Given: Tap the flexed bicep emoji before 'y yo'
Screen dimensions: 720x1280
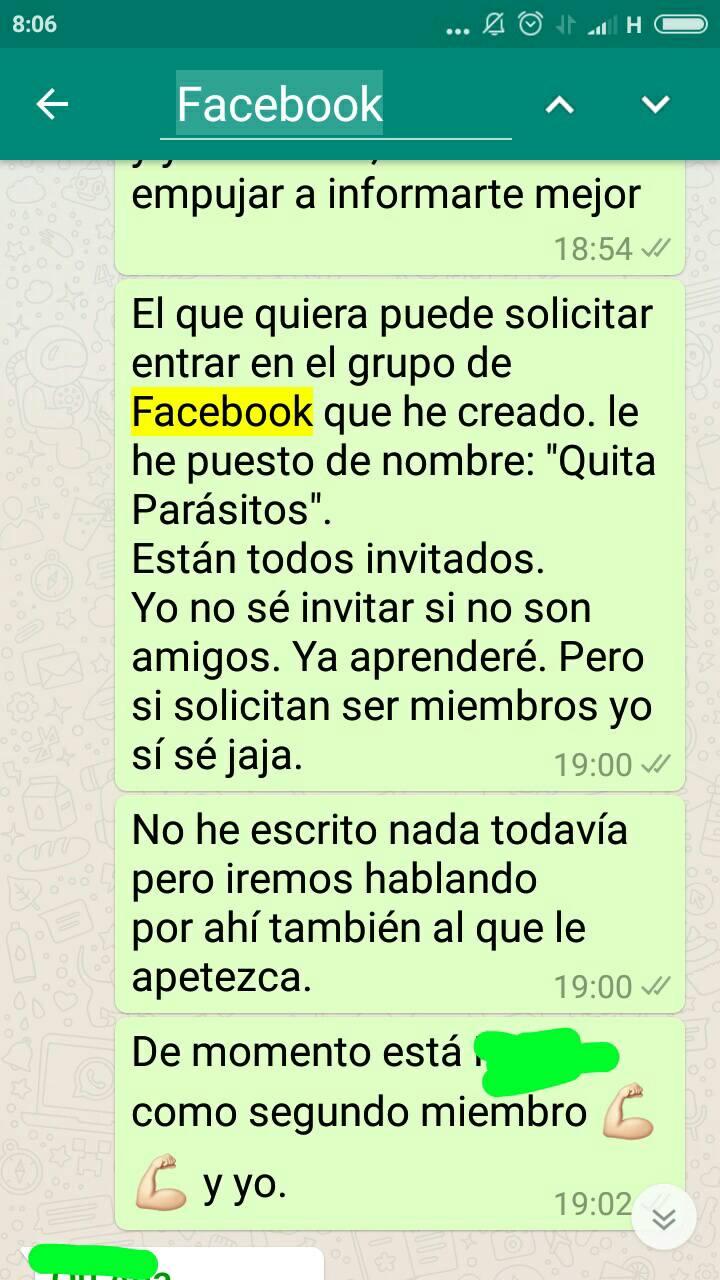Looking at the screenshot, I should point(160,1184).
